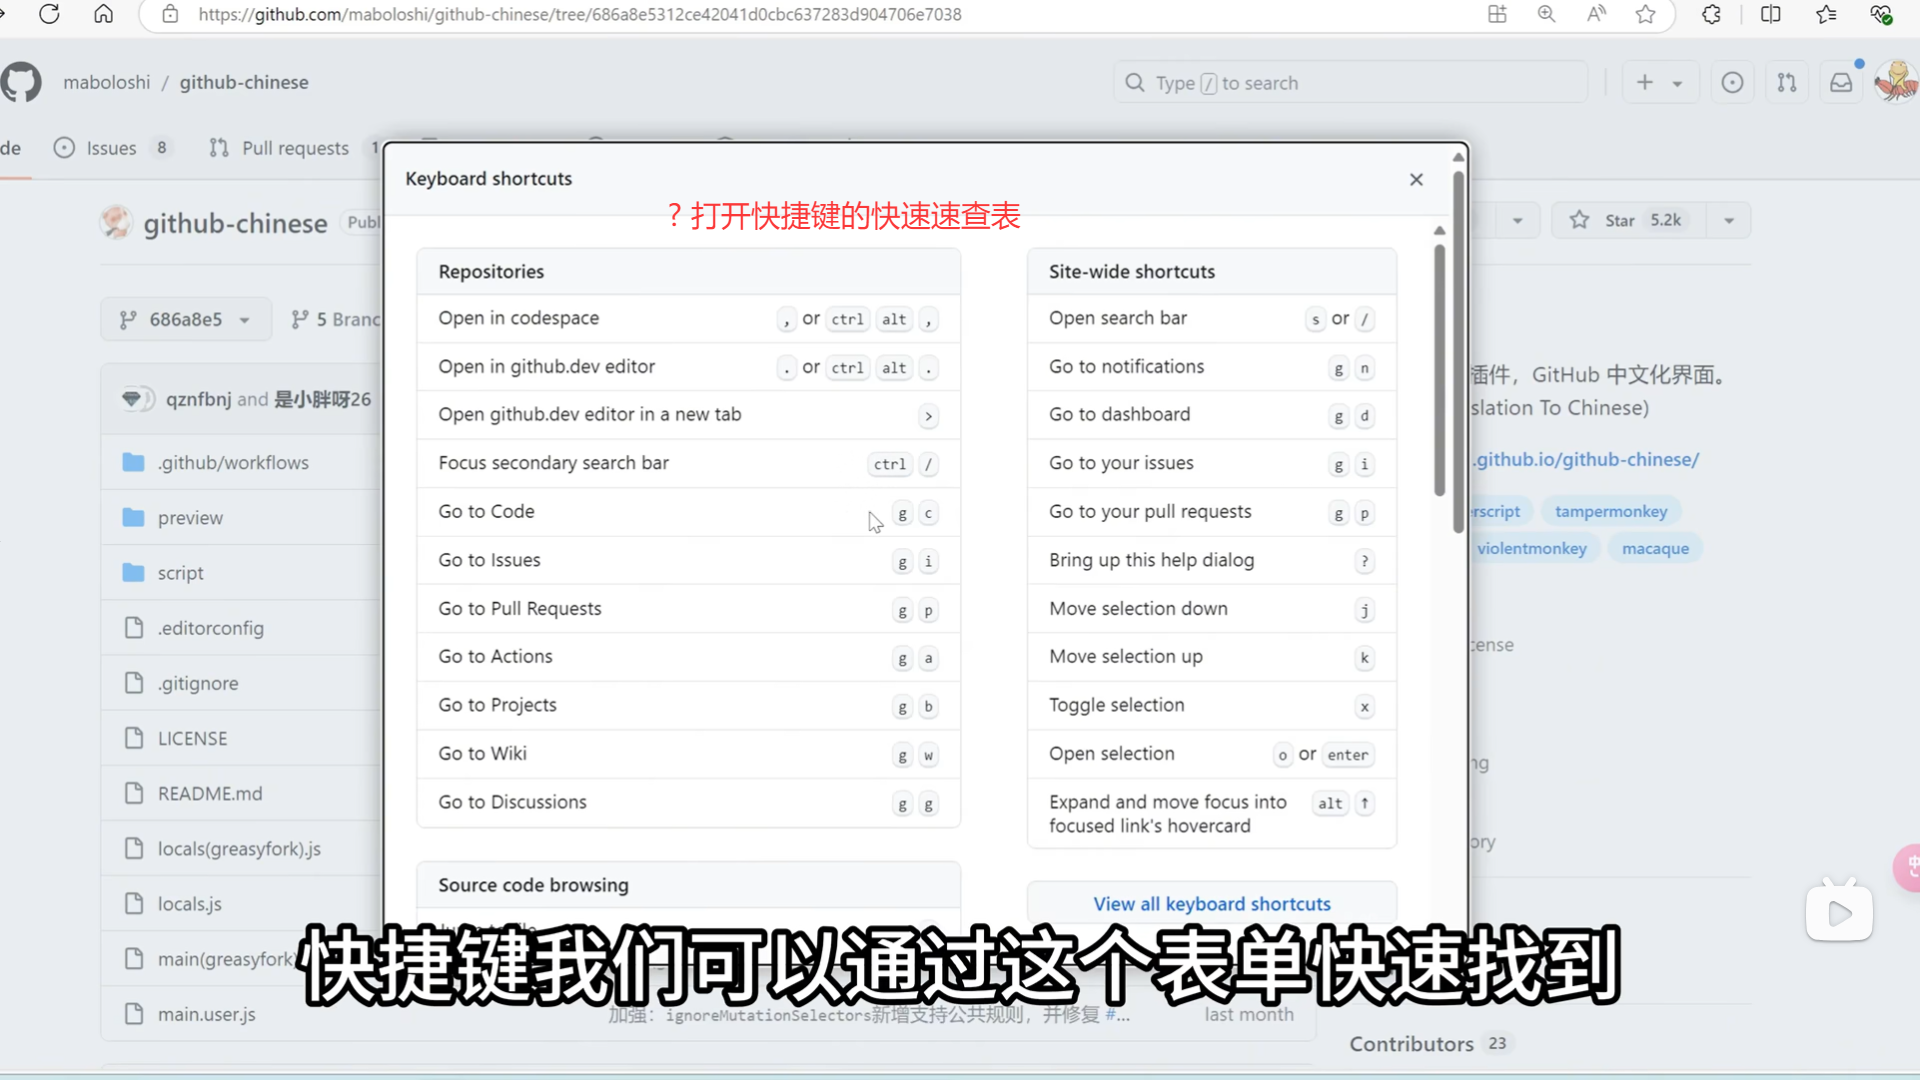Viewport: 1920px width, 1080px height.
Task: Open browser extensions puzzle icon
Action: (1711, 14)
